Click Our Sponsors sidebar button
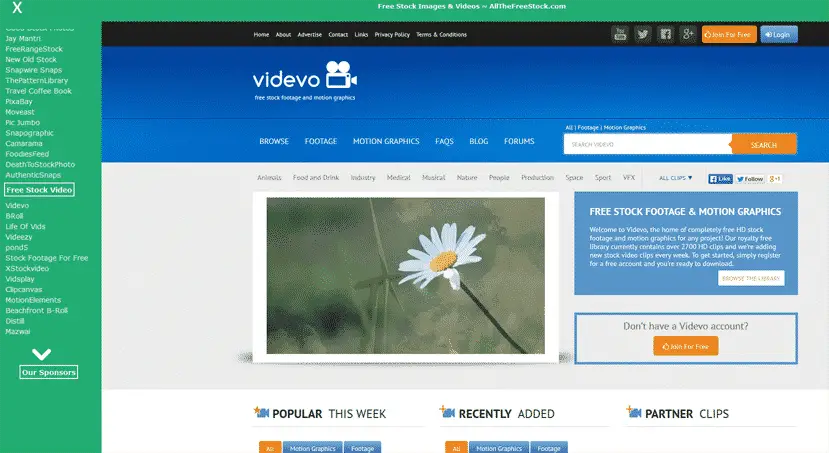Screen dimensions: 829x453 coord(49,372)
